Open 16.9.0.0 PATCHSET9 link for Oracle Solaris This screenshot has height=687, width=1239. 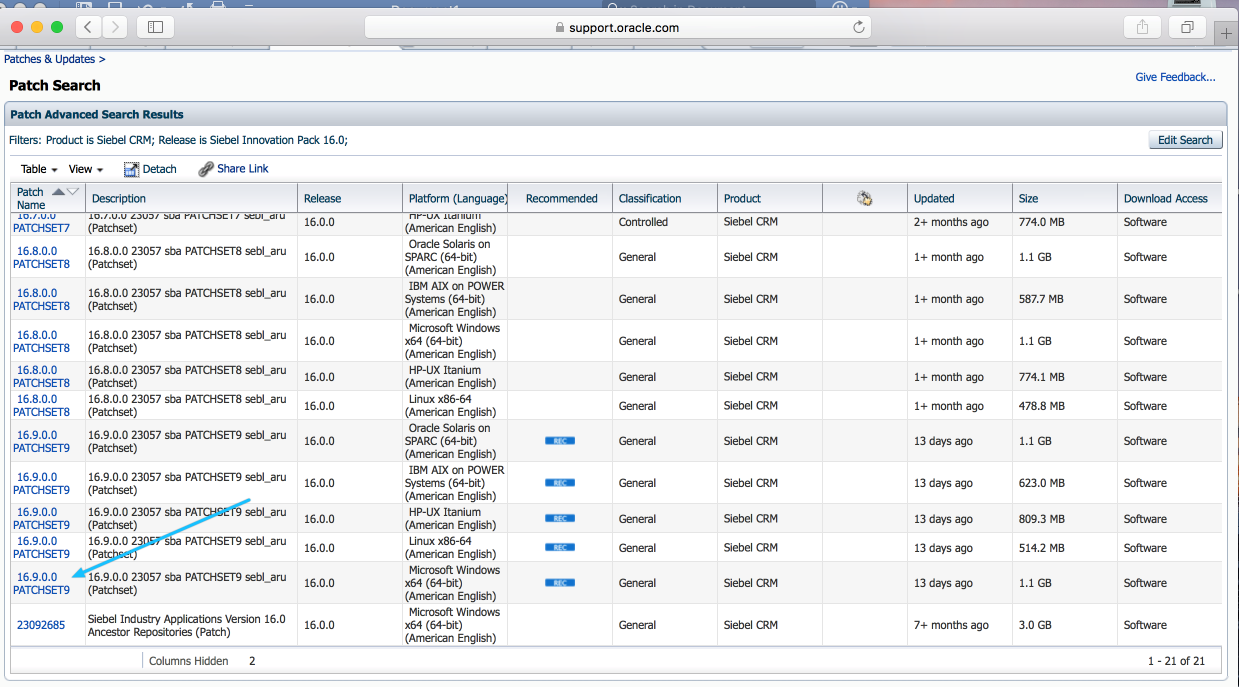(41, 442)
